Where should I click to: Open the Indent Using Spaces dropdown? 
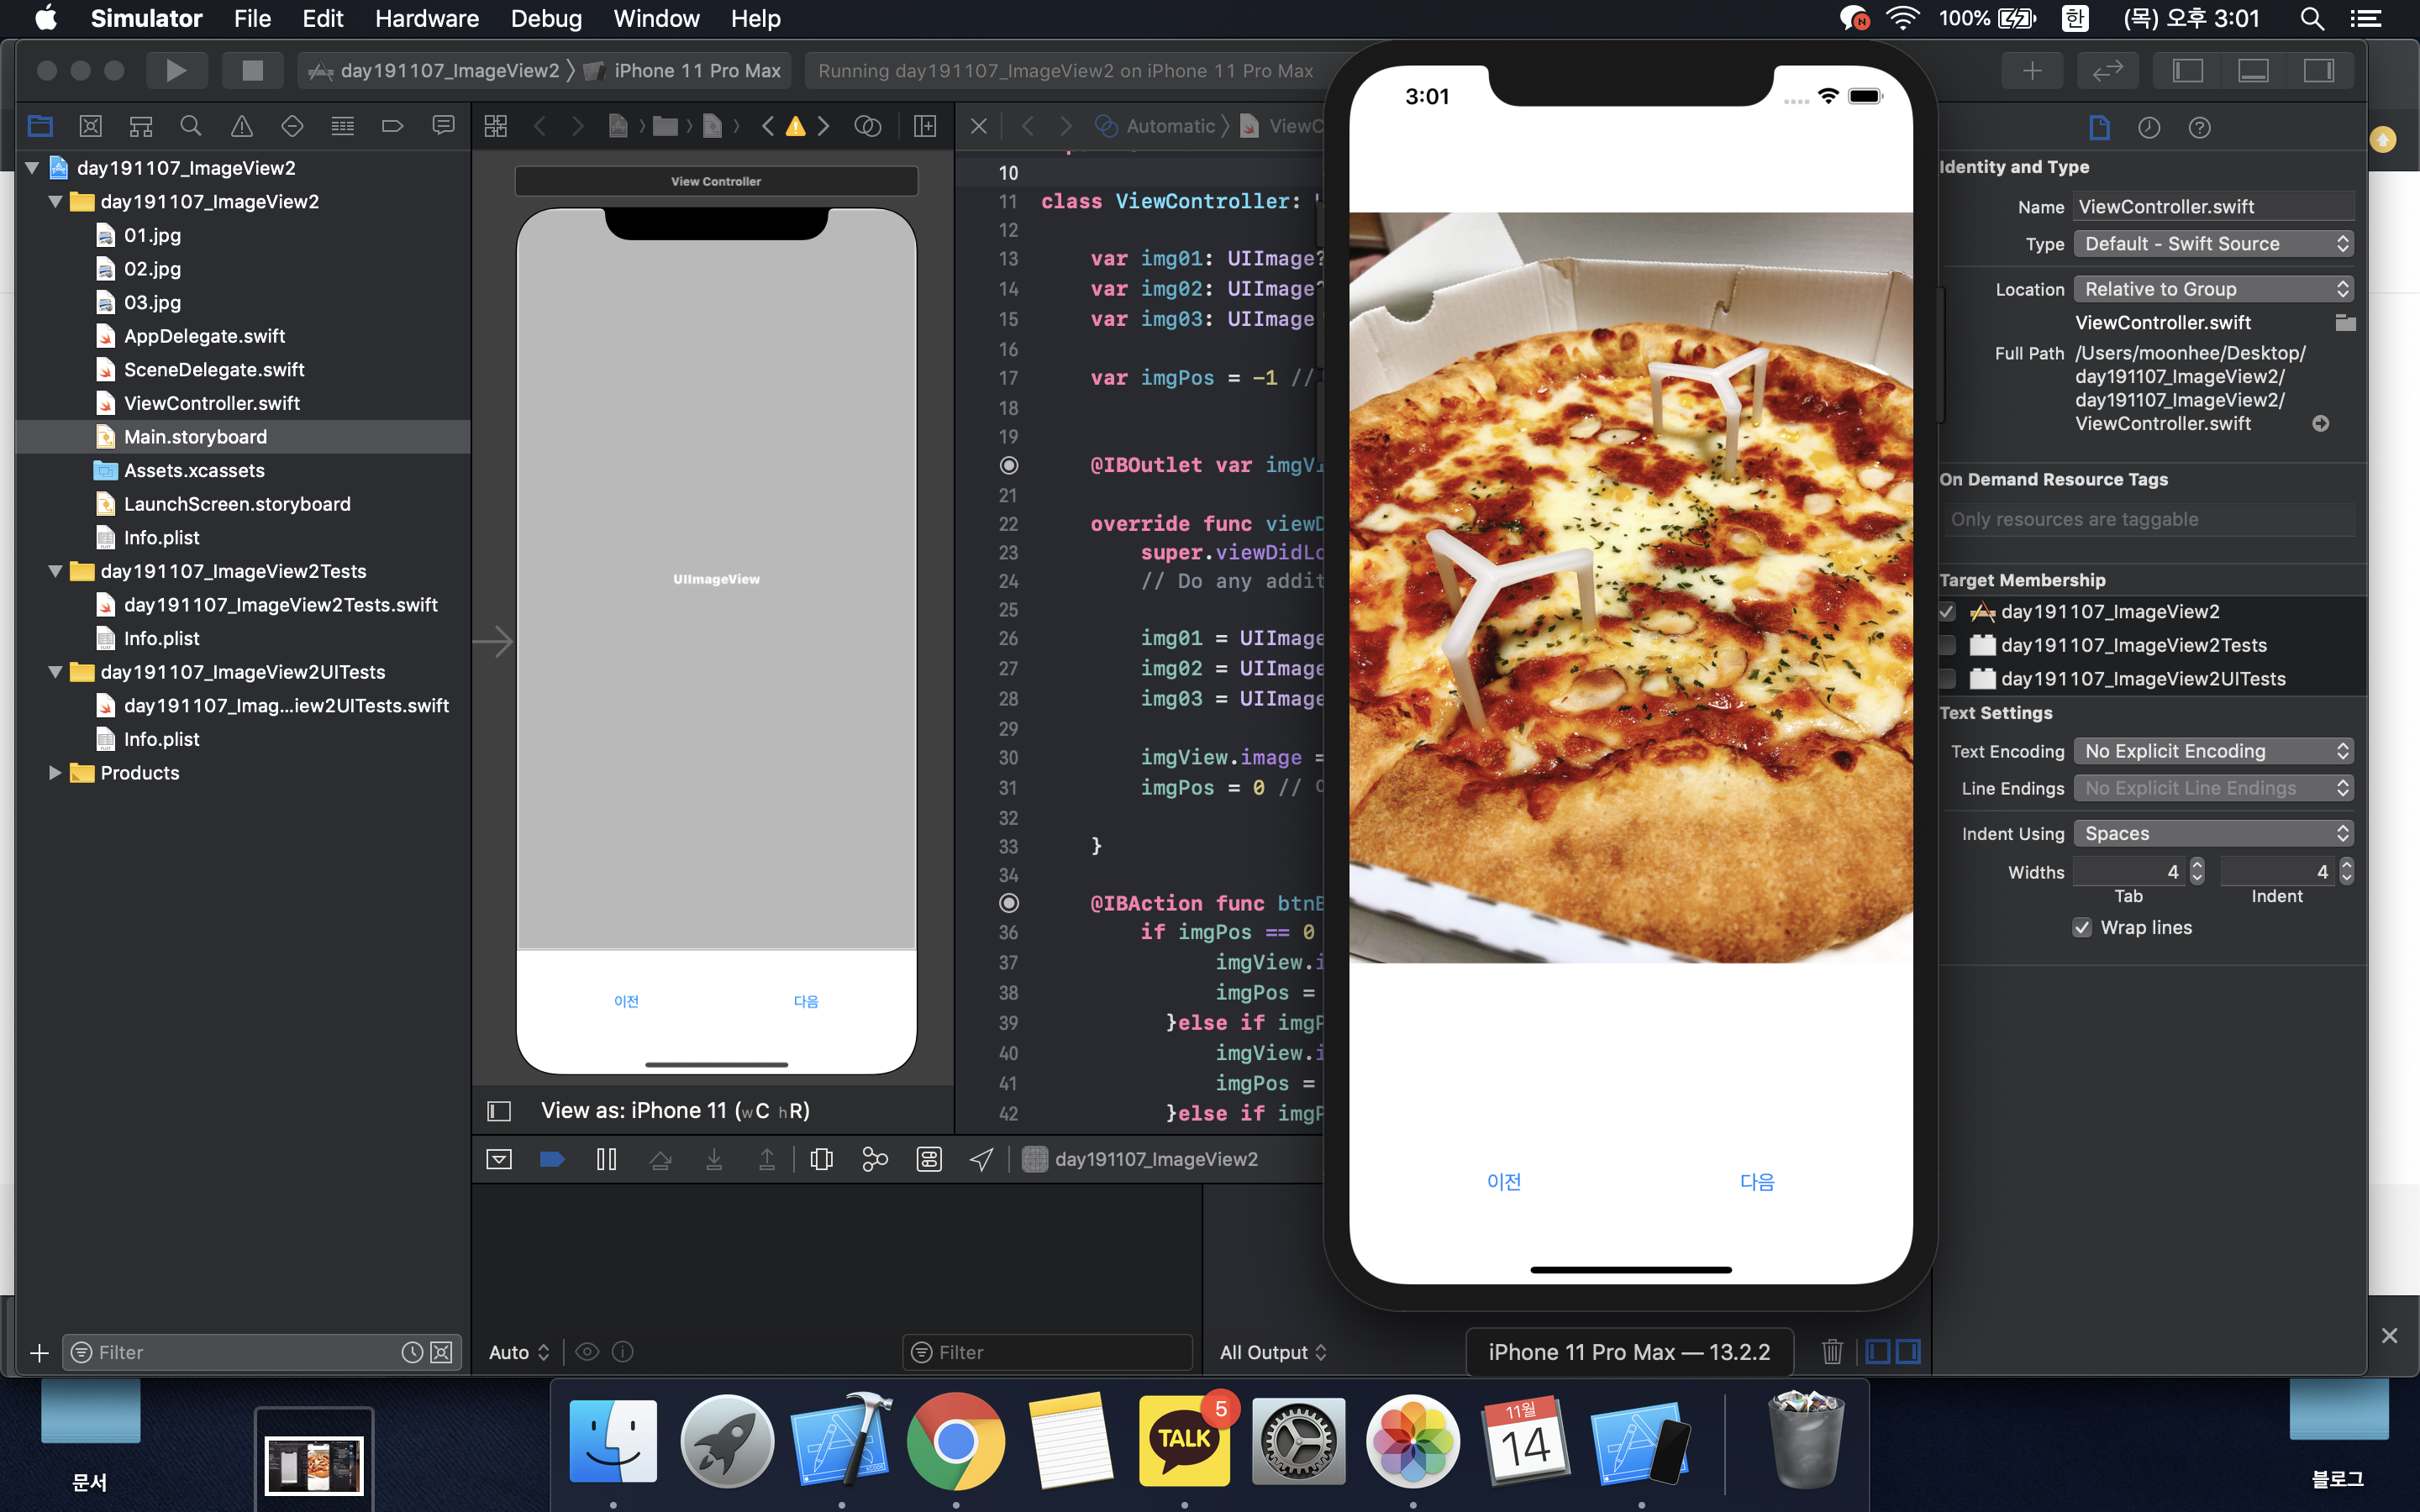click(2213, 834)
